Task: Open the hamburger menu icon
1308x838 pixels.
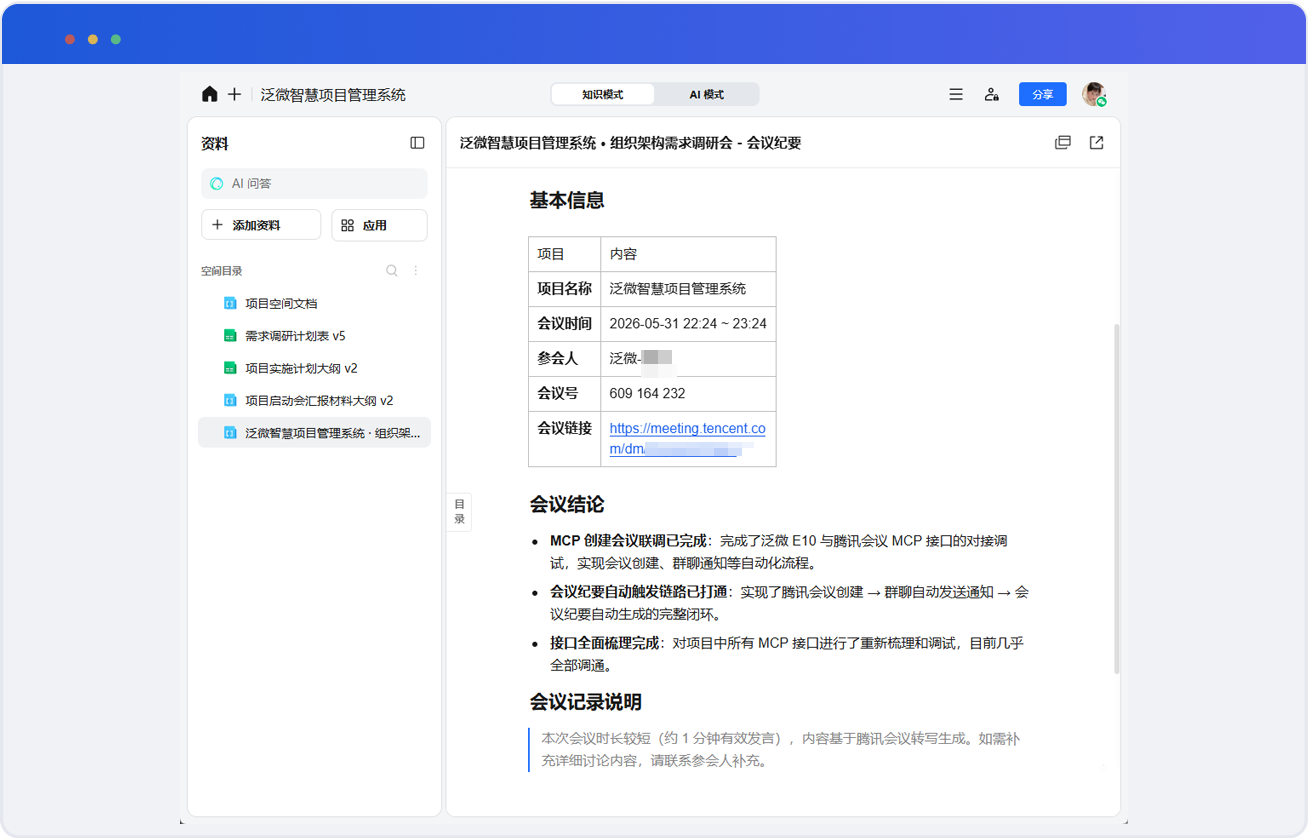Action: 956,94
